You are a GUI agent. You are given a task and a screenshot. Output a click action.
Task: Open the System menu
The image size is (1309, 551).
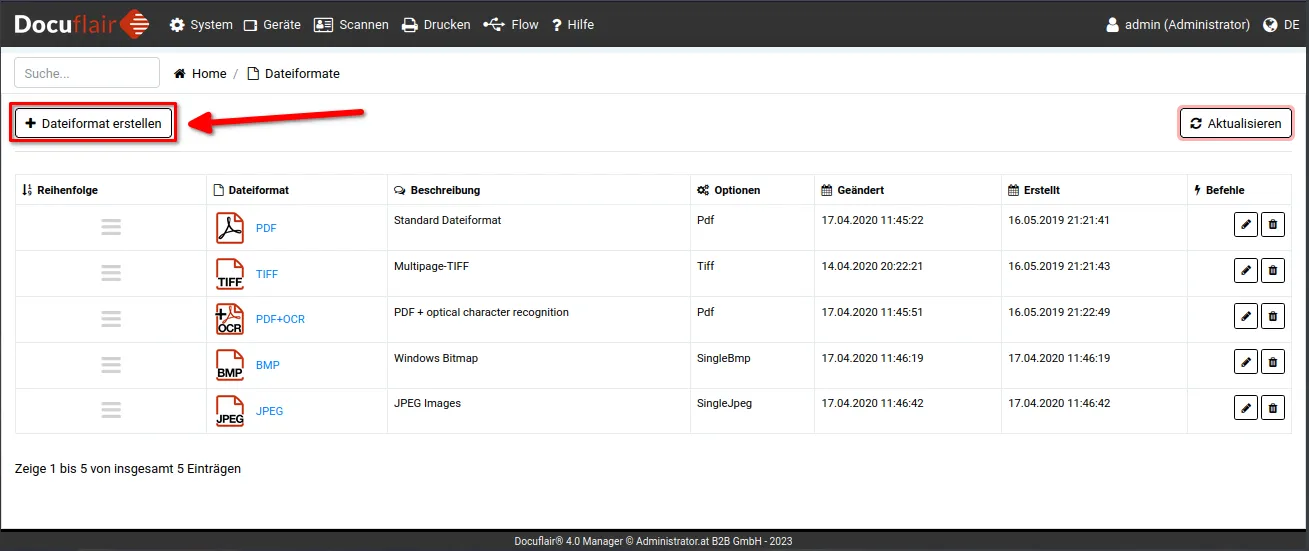[x=201, y=24]
